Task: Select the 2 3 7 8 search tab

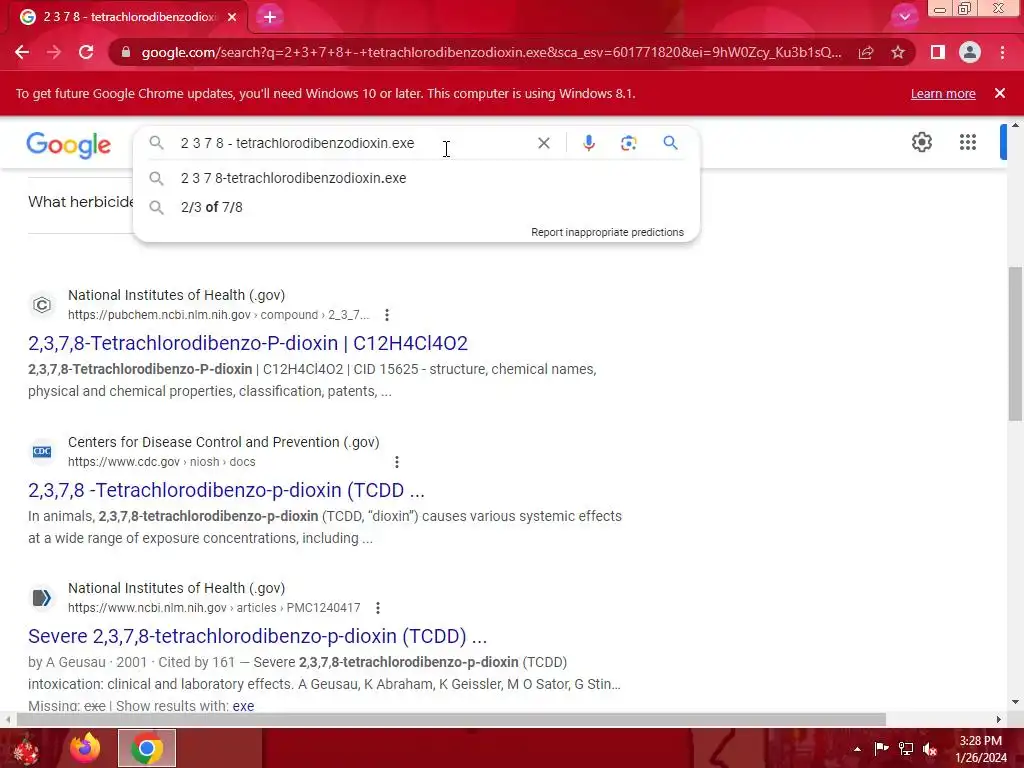Action: point(129,17)
